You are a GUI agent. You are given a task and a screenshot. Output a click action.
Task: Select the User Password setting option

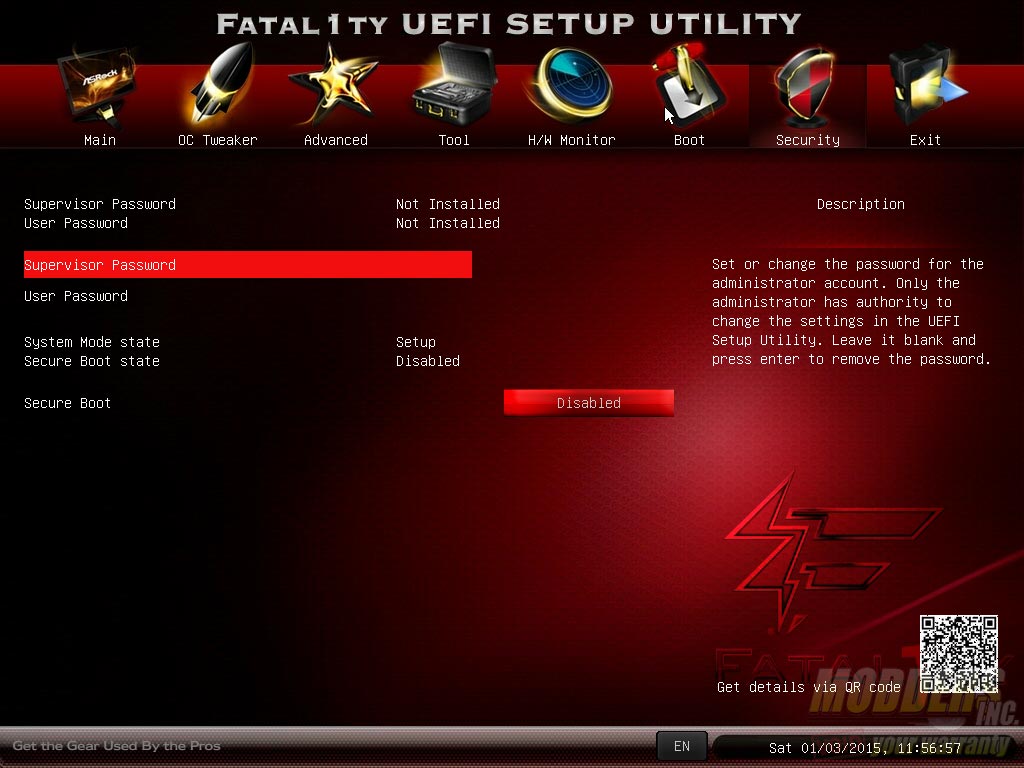point(76,296)
